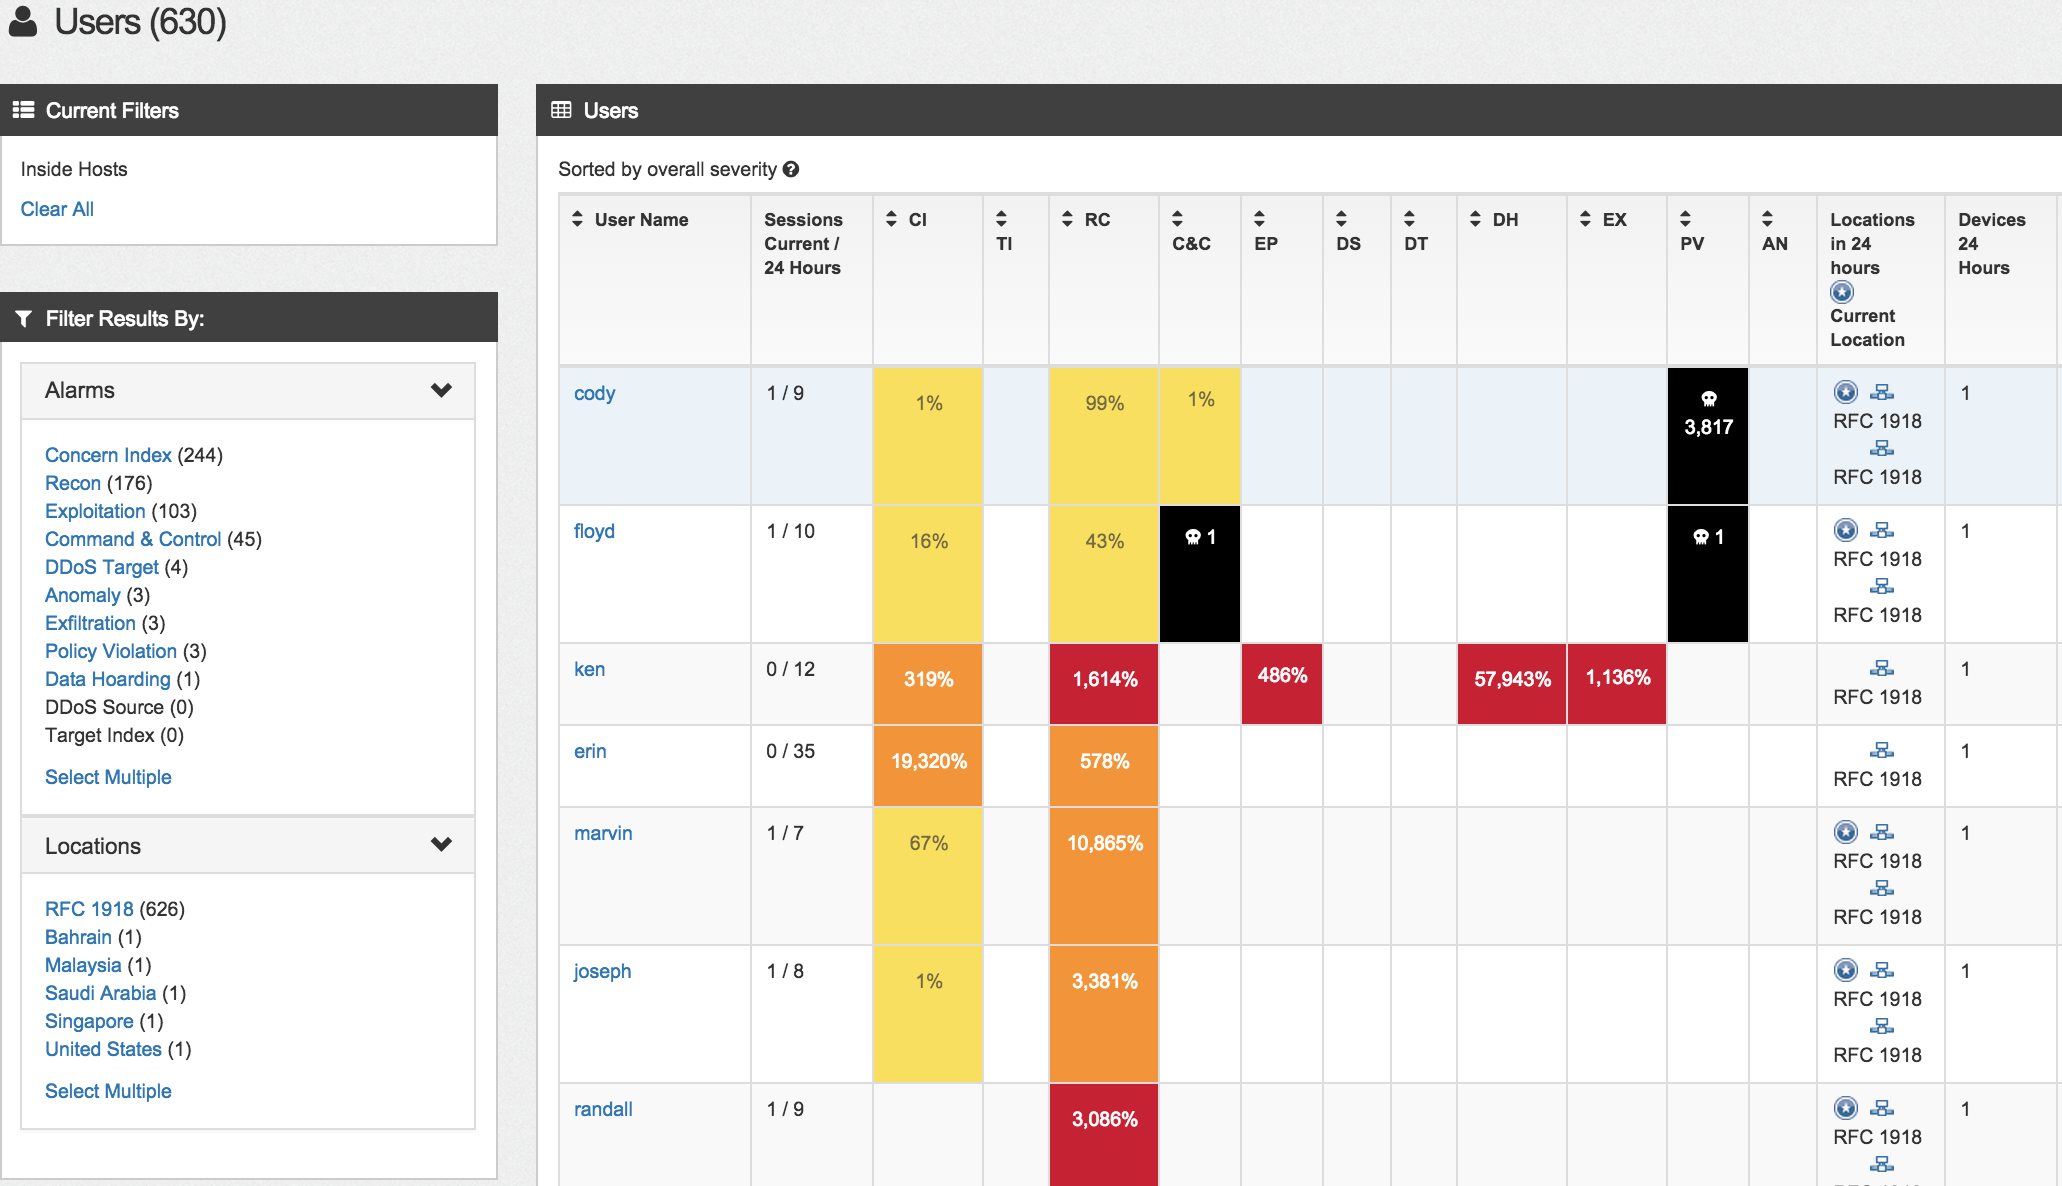
Task: Click the skull icon in floyd's C&C cell
Action: click(1193, 537)
